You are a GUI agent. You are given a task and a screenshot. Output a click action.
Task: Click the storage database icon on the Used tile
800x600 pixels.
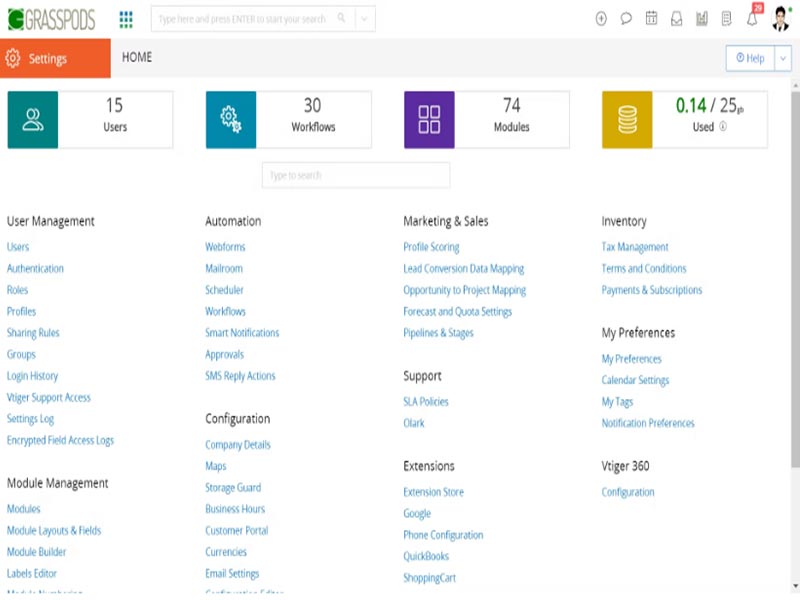(x=625, y=118)
